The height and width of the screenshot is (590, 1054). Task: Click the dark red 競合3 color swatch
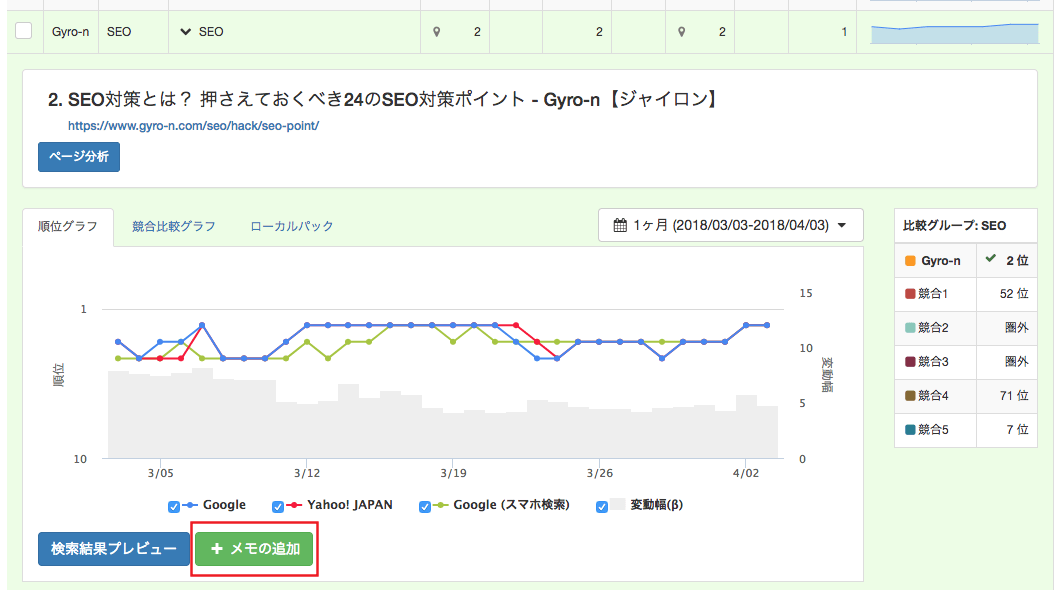coord(910,362)
